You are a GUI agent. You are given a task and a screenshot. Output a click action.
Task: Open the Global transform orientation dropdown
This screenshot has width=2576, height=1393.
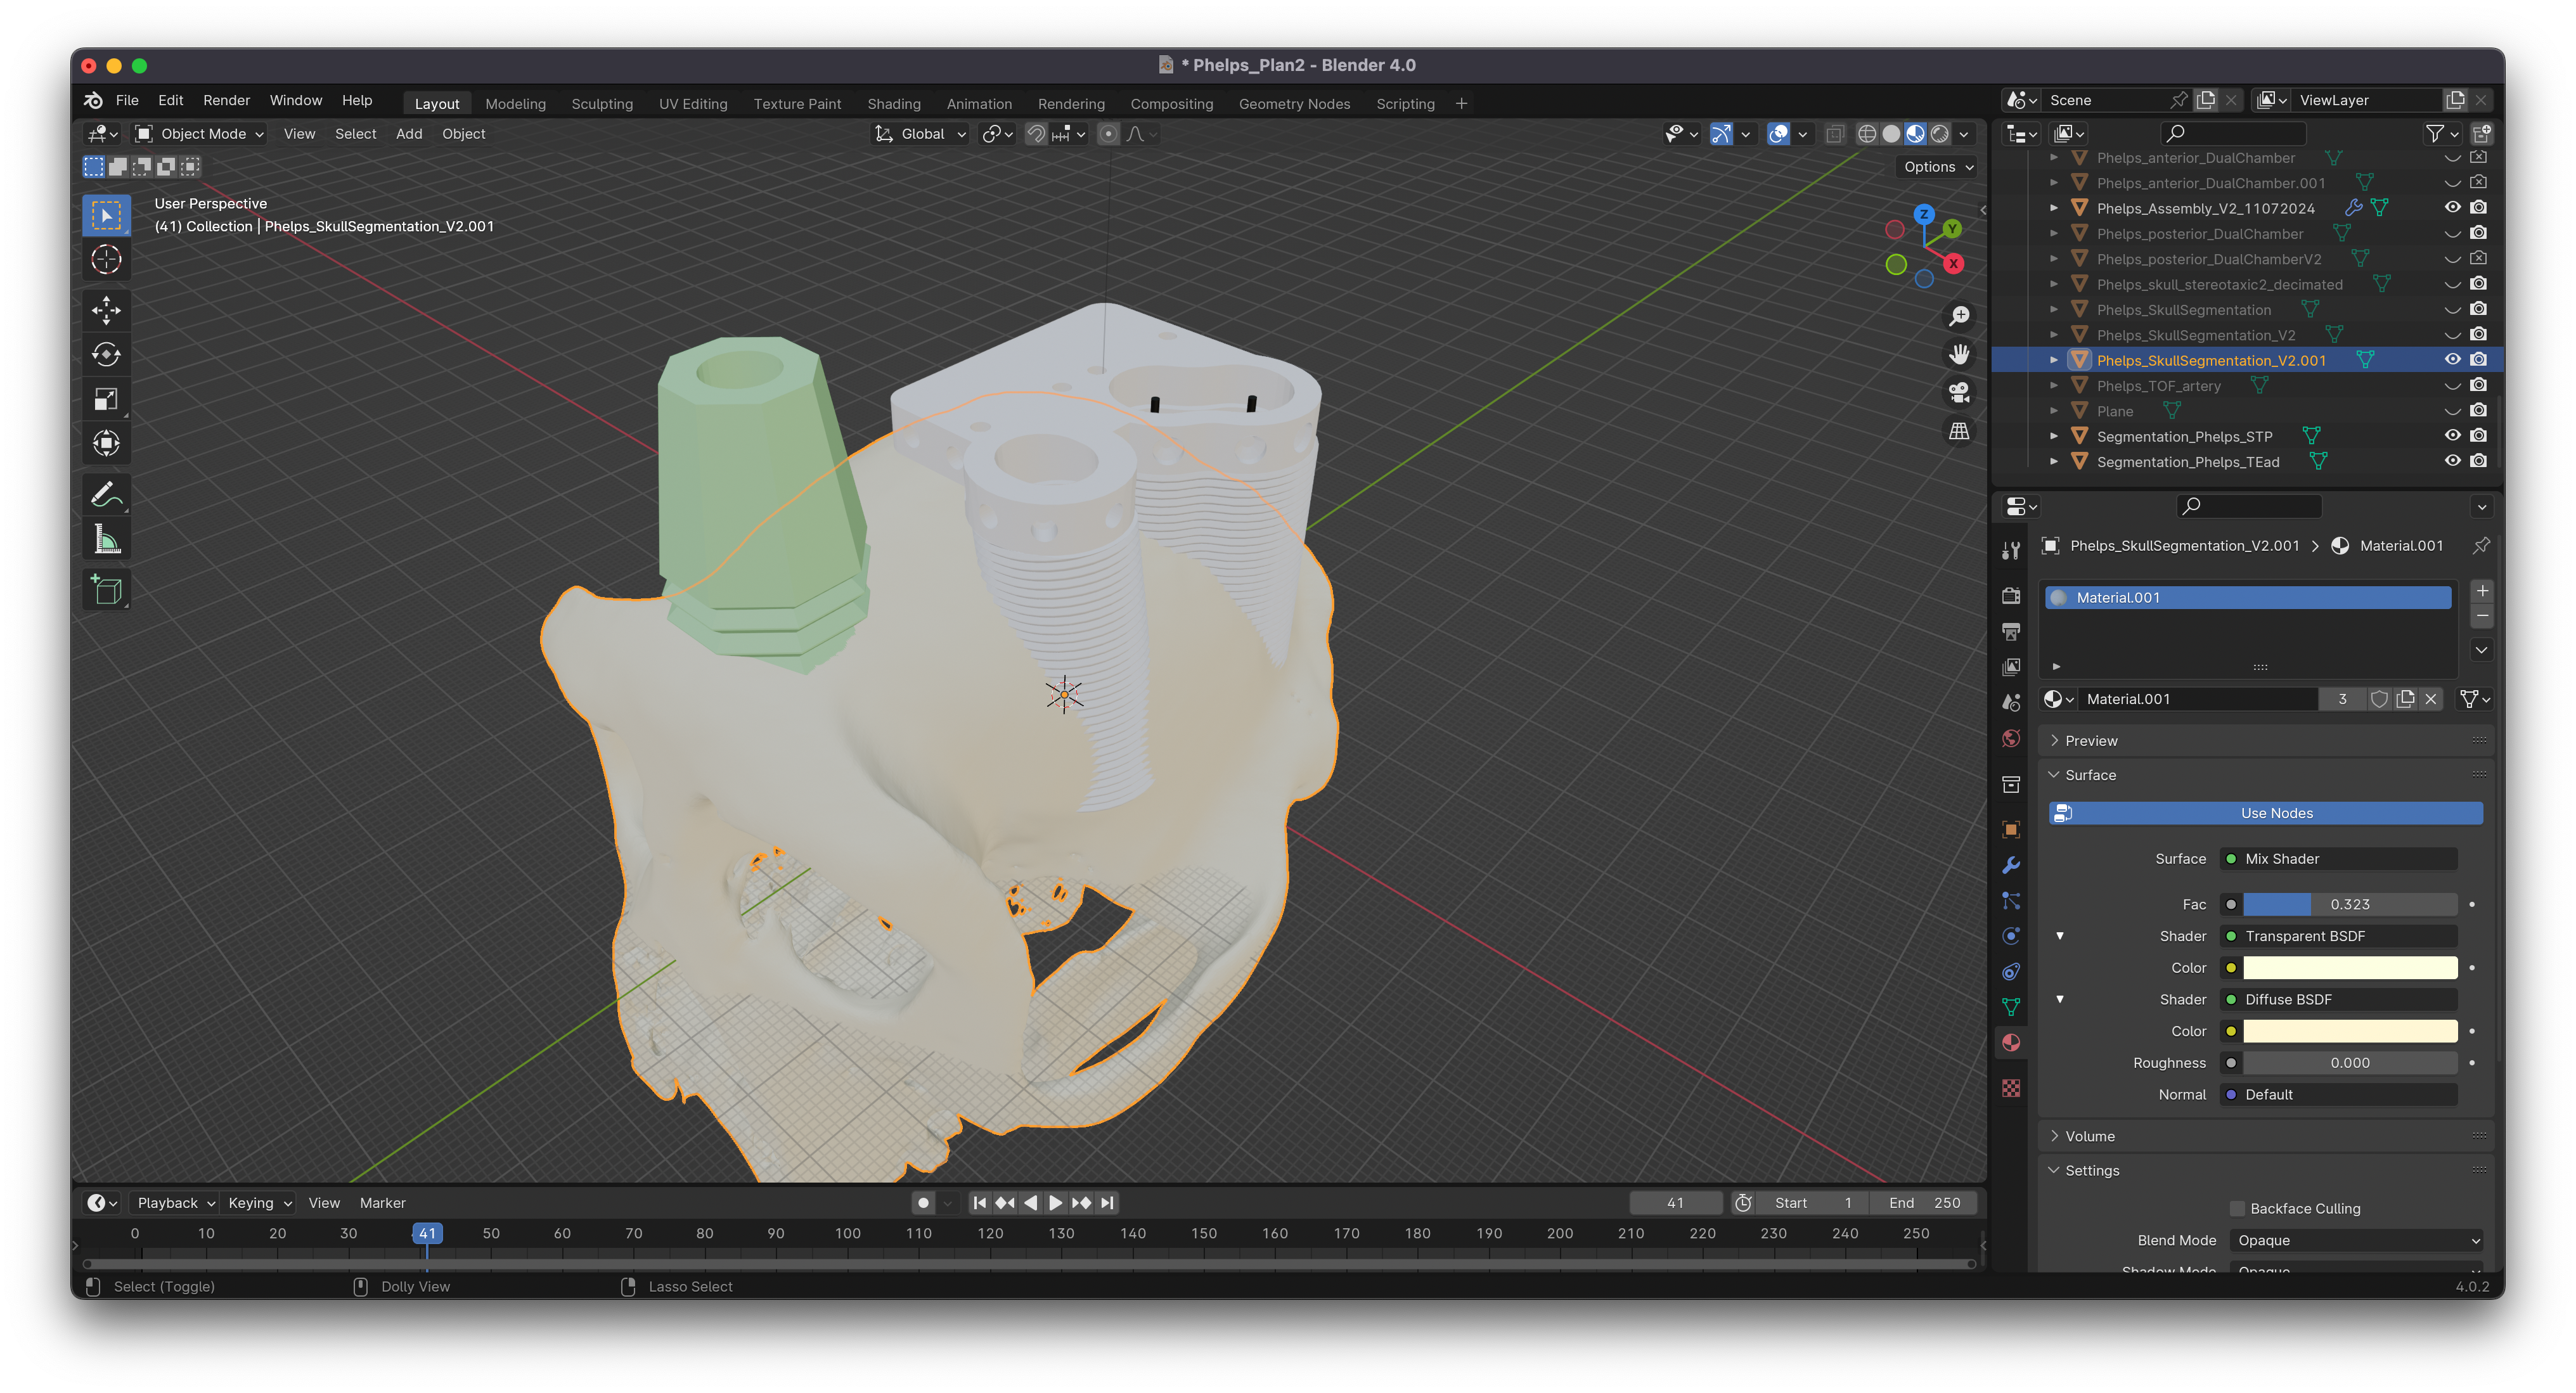click(920, 134)
